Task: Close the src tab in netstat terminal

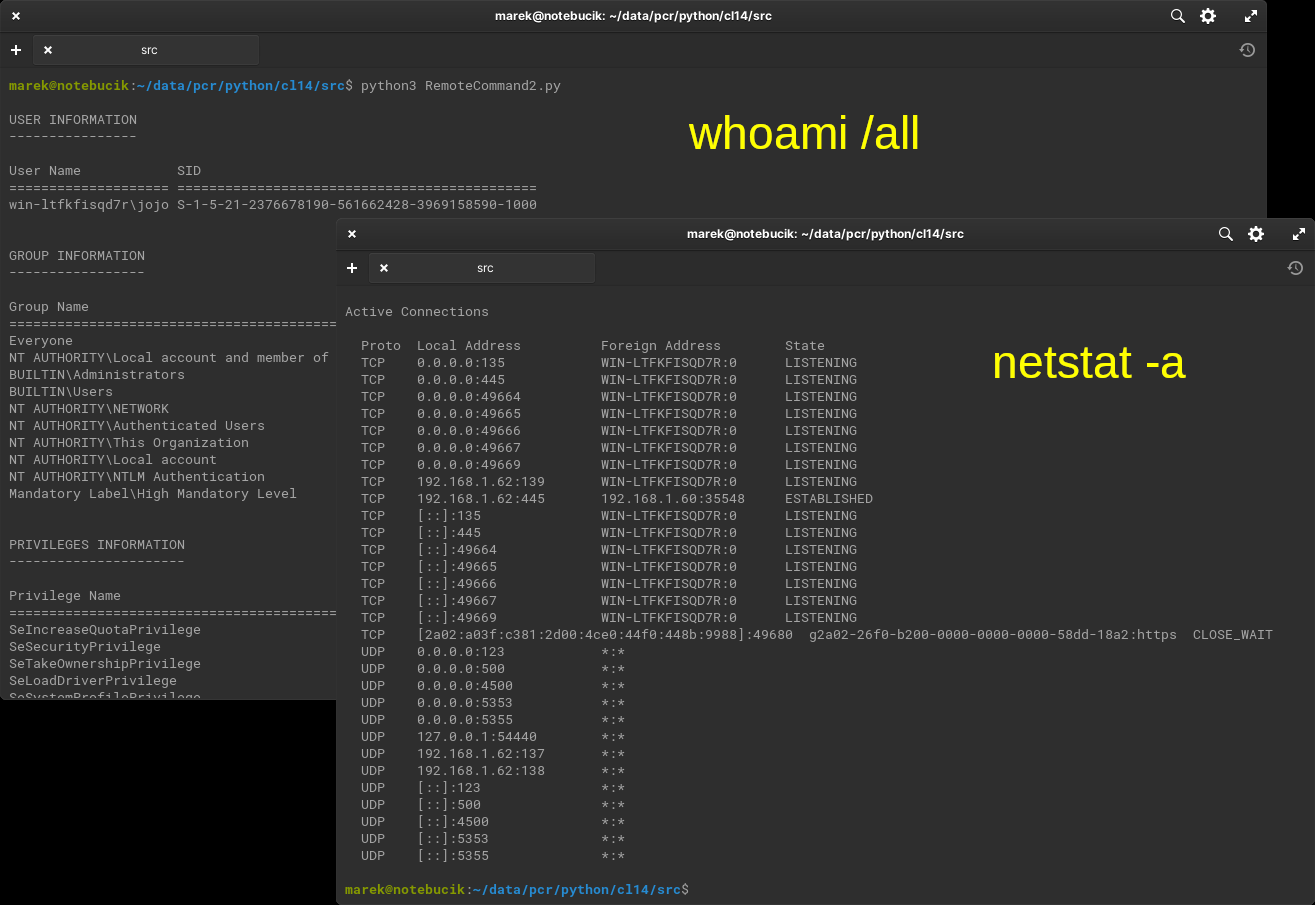Action: (x=384, y=268)
